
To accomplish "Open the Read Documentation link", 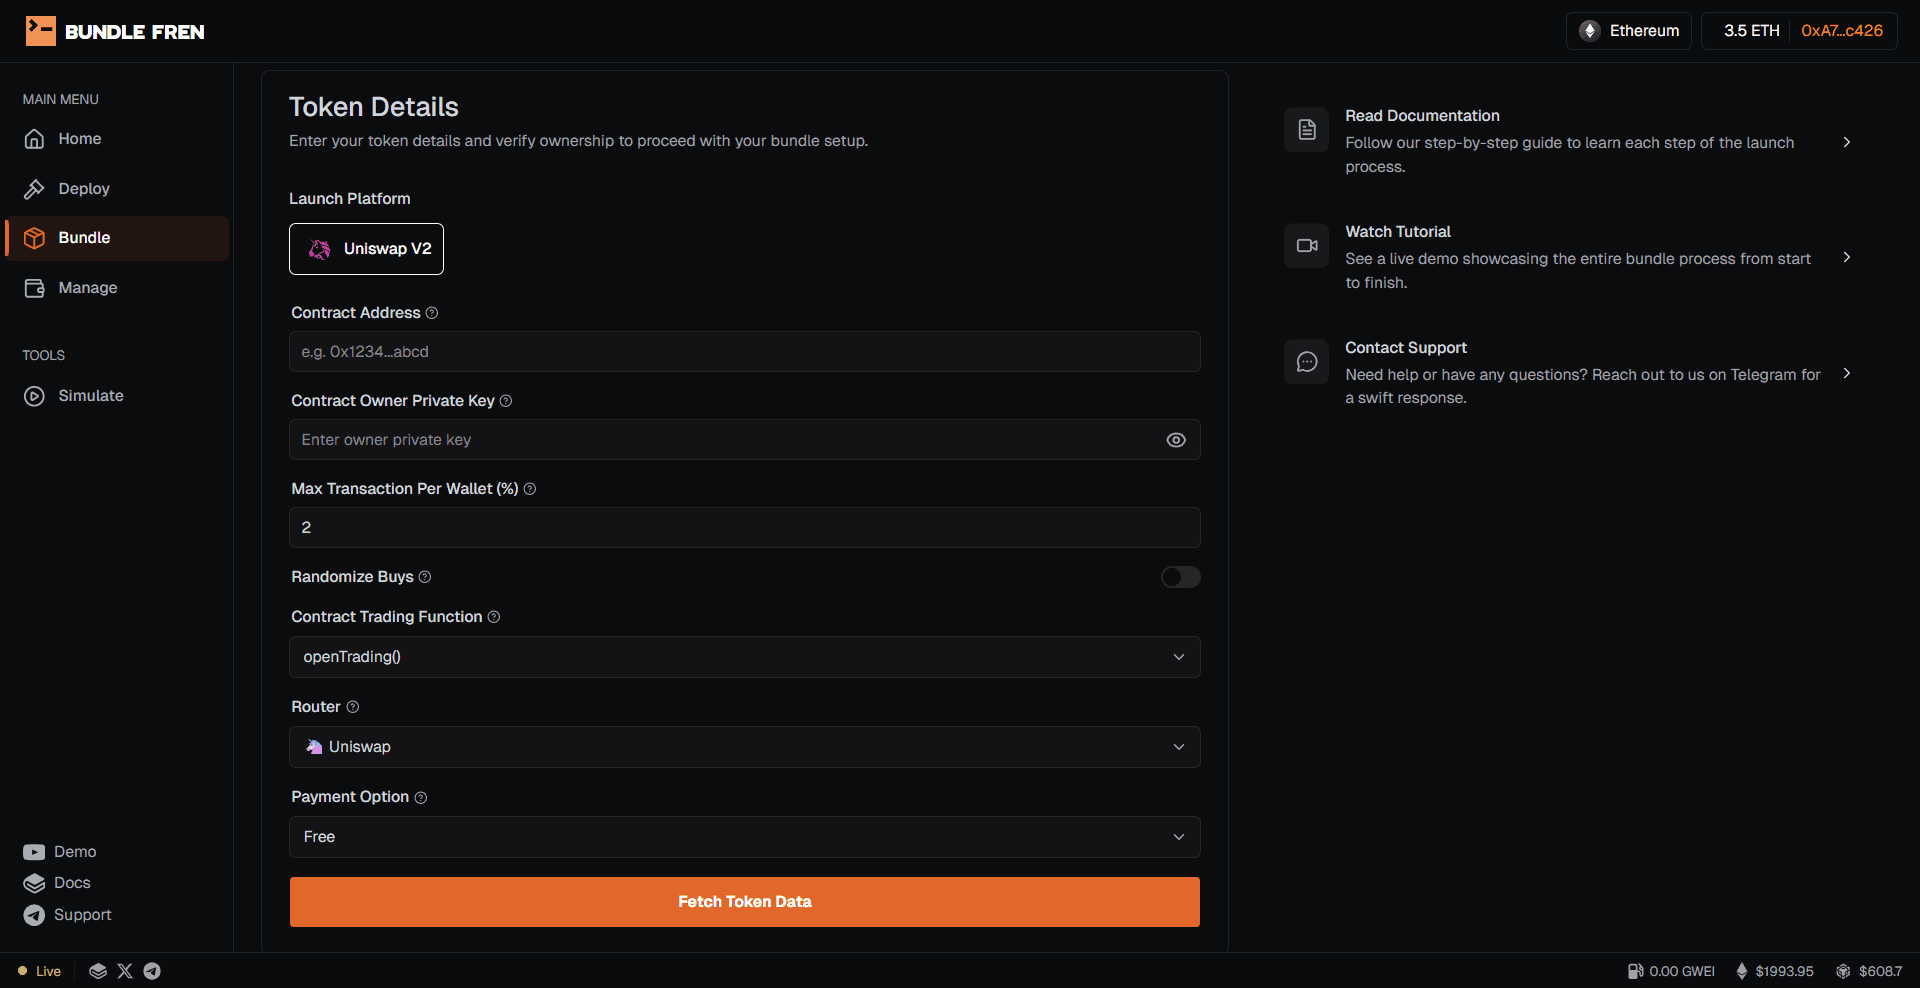I will pyautogui.click(x=1422, y=115).
